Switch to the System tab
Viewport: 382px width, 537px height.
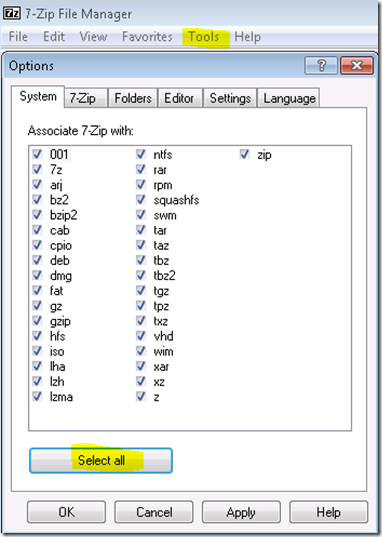(x=38, y=96)
